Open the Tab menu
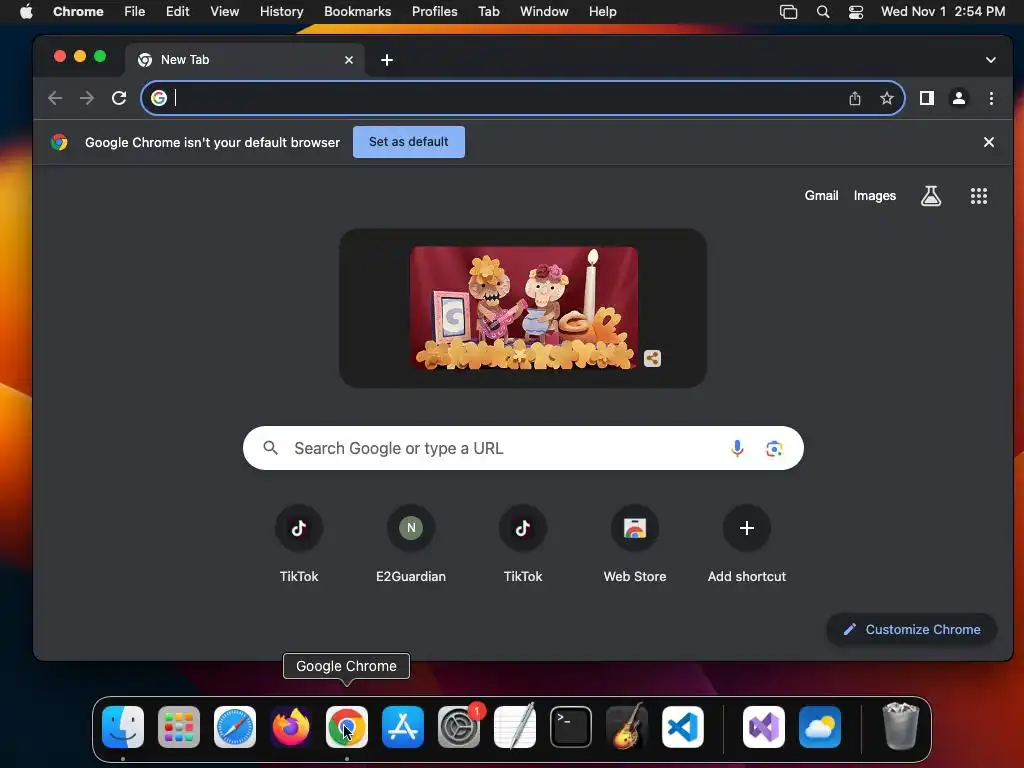The width and height of the screenshot is (1024, 768). tap(488, 12)
